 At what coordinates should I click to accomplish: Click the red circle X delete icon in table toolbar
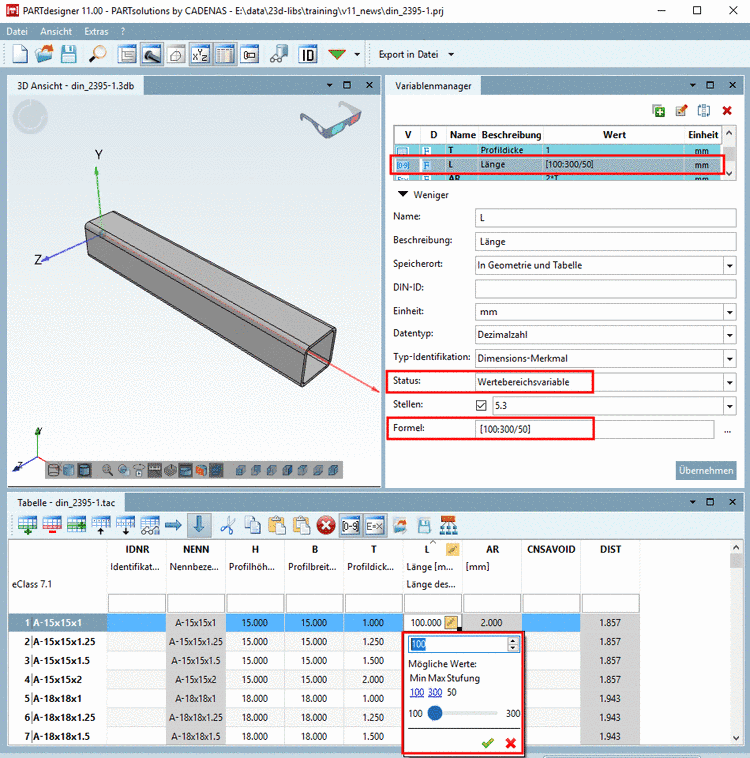pos(326,525)
